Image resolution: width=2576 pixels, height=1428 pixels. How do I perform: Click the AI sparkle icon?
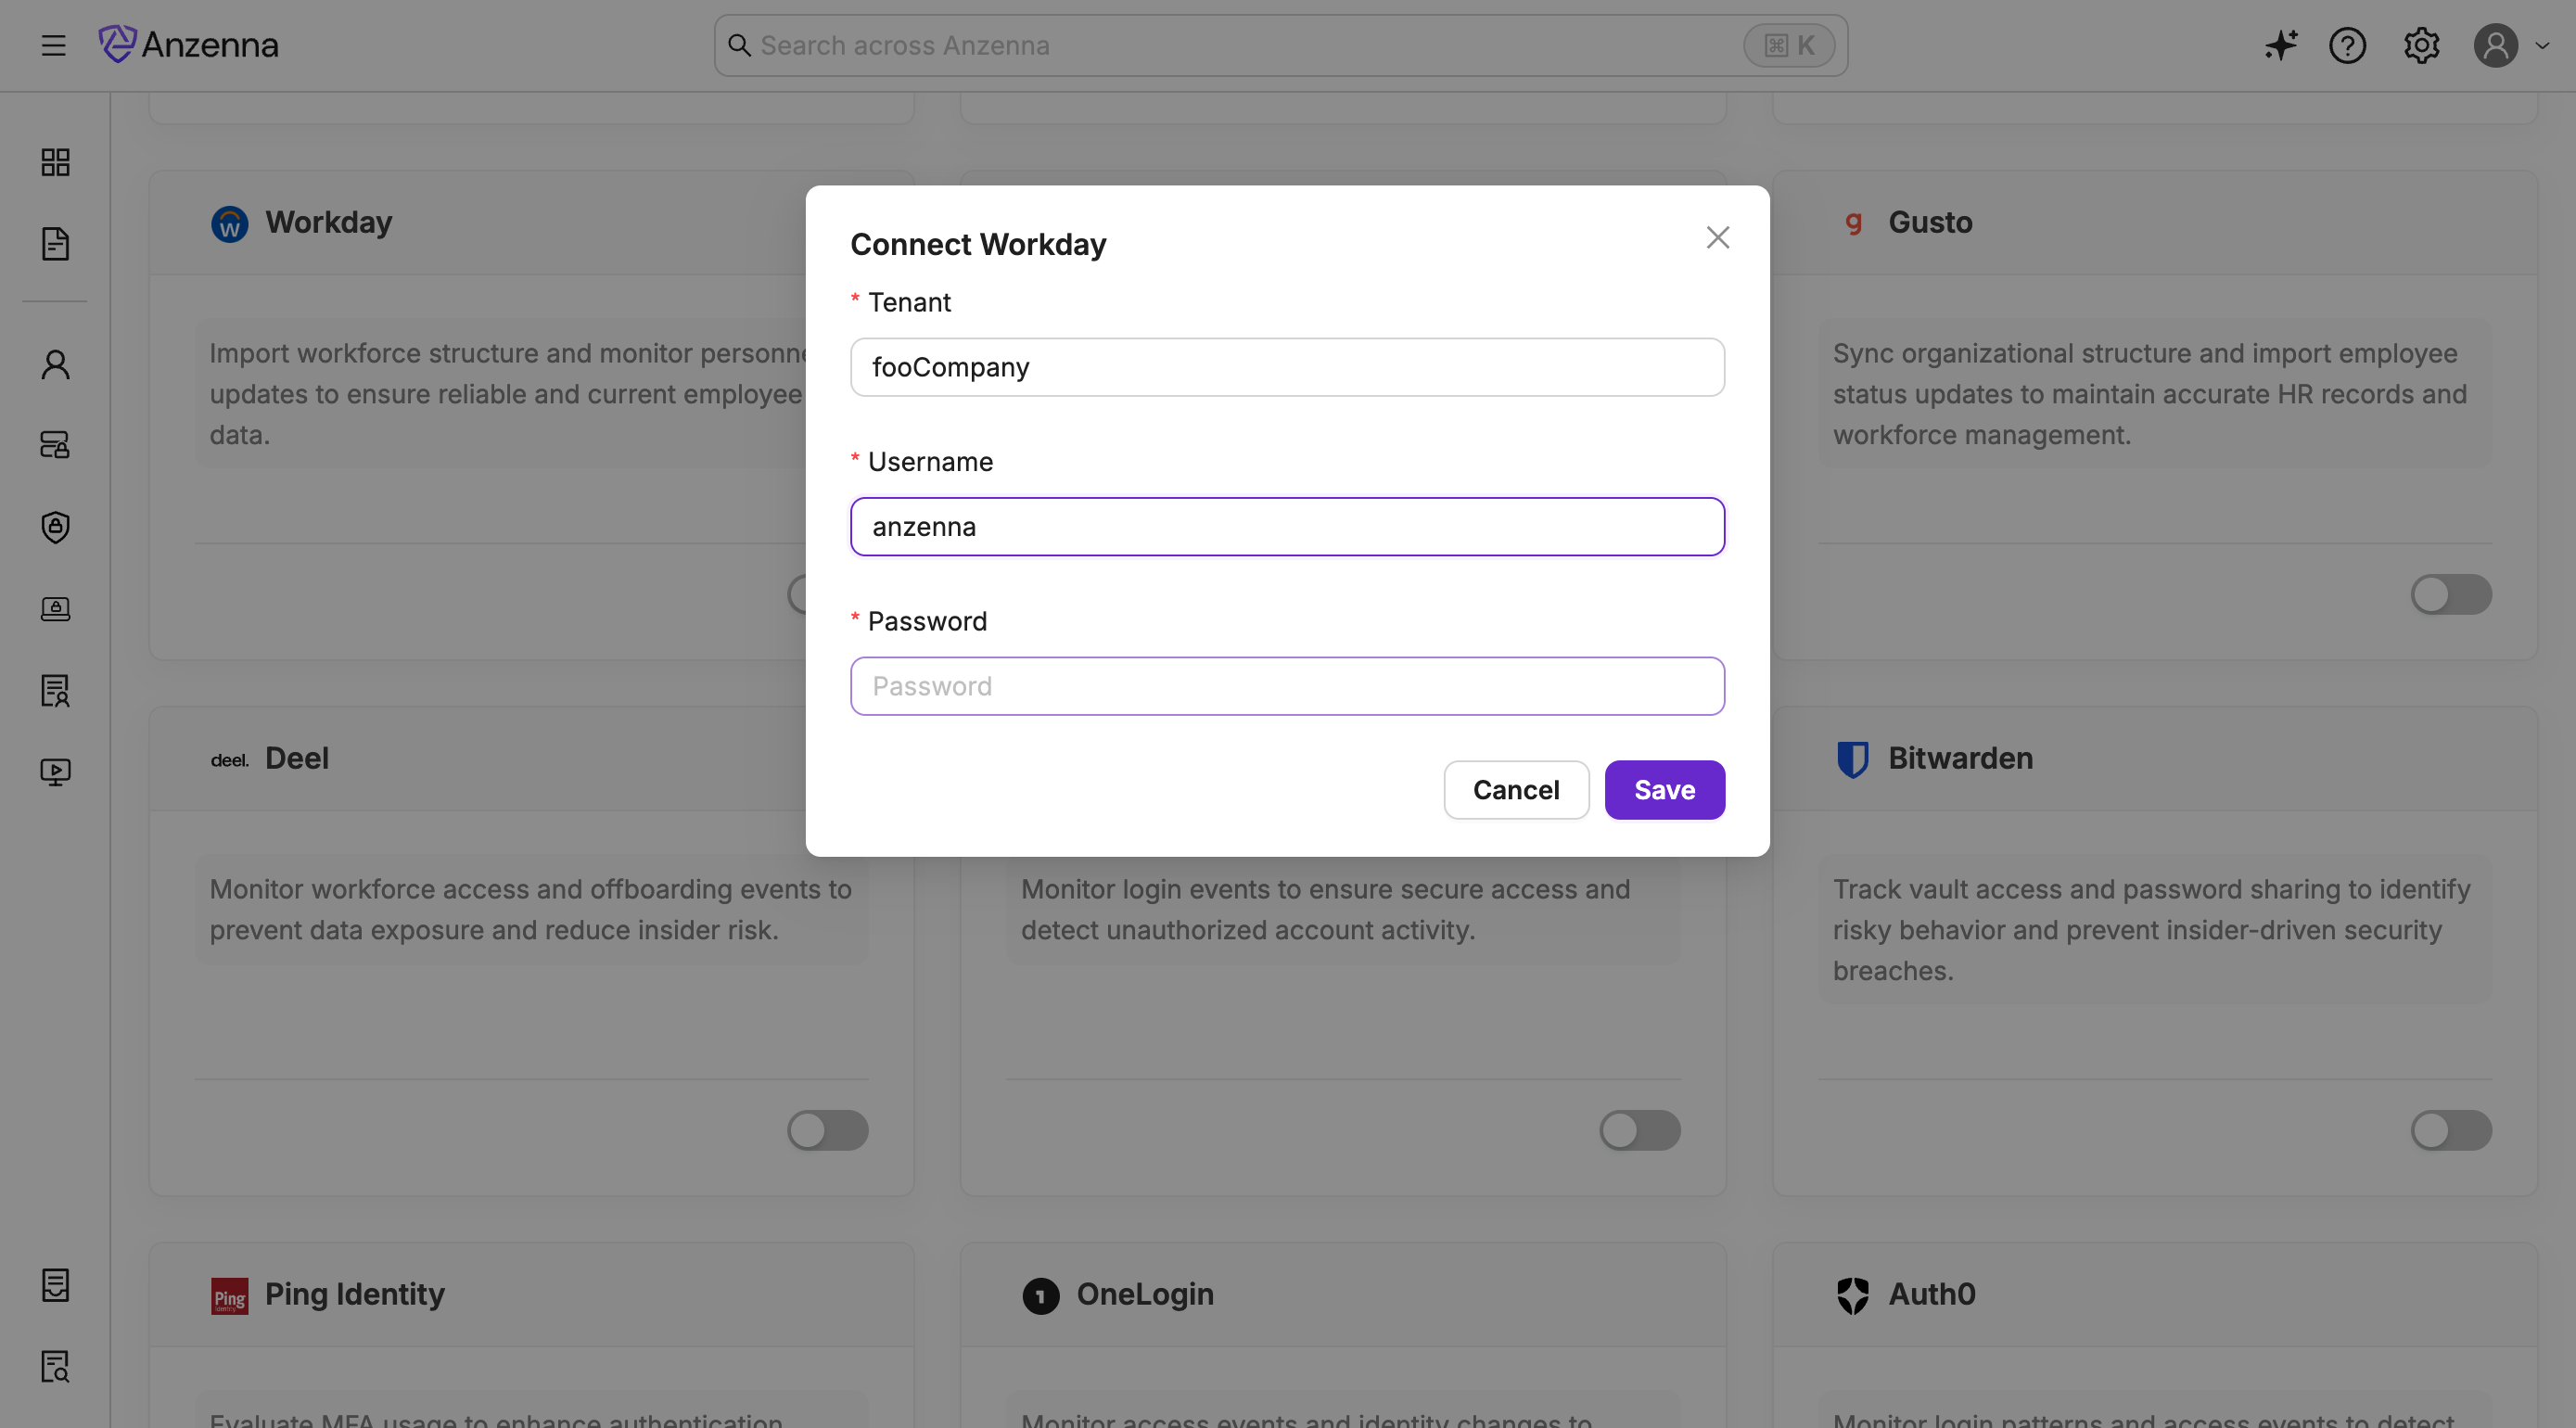pos(2280,46)
